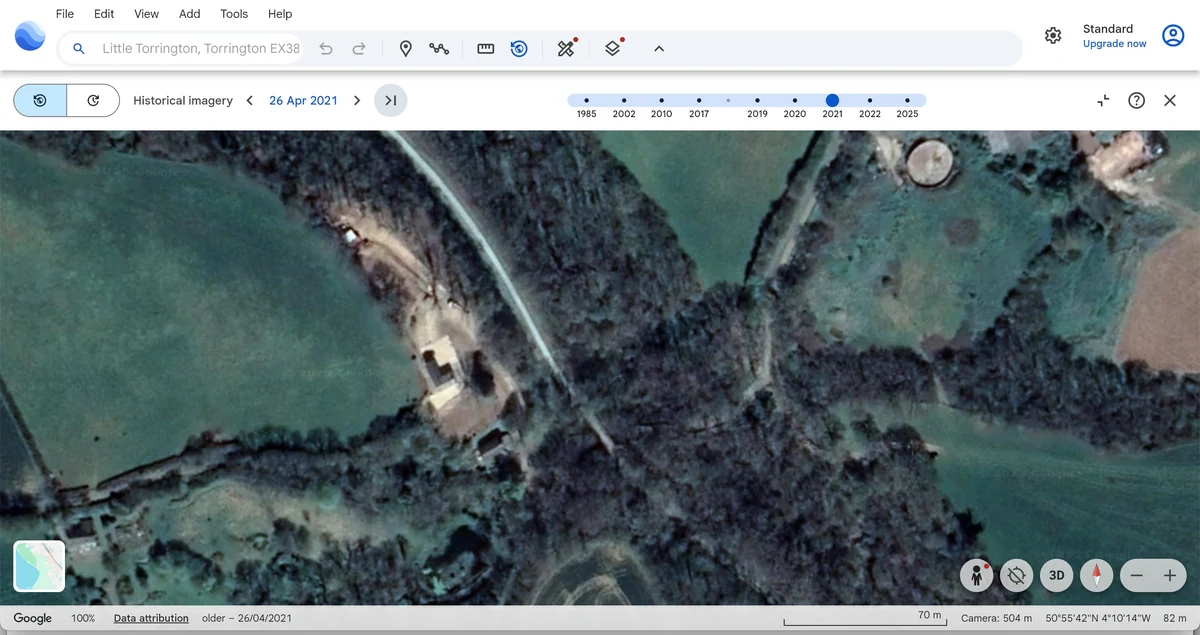1200x635 pixels.
Task: Open historical imagery help
Action: point(1136,100)
